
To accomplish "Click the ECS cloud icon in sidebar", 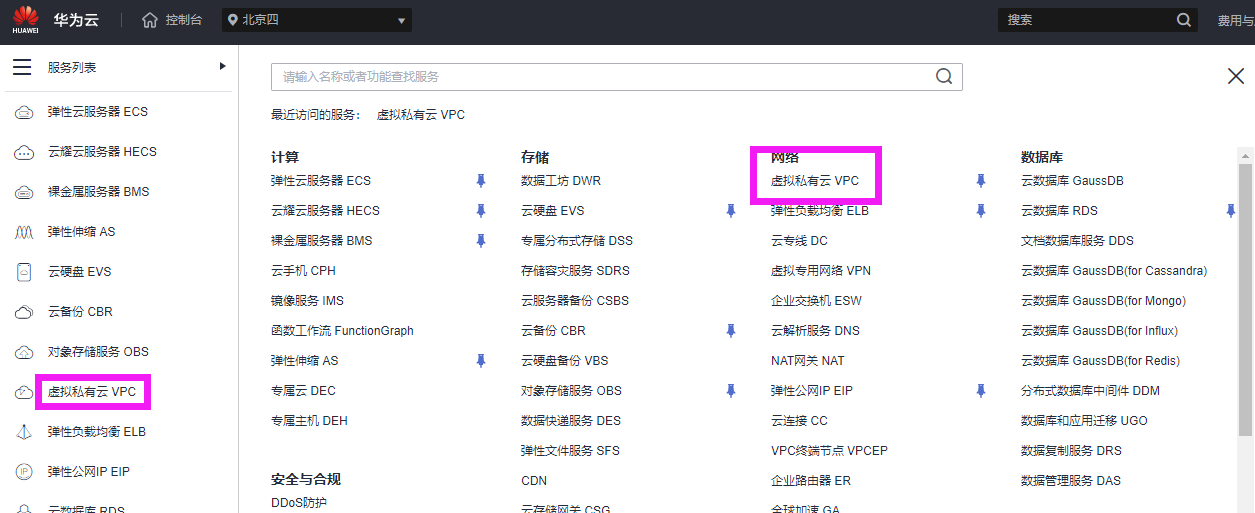I will tap(24, 112).
